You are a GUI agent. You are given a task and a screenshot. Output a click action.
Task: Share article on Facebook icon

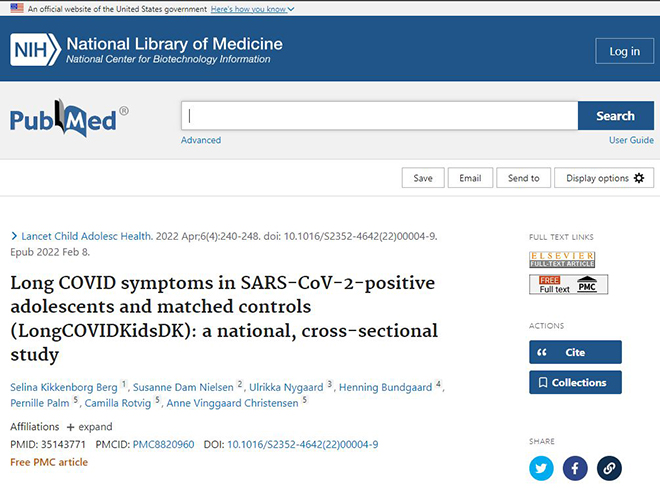pos(575,468)
